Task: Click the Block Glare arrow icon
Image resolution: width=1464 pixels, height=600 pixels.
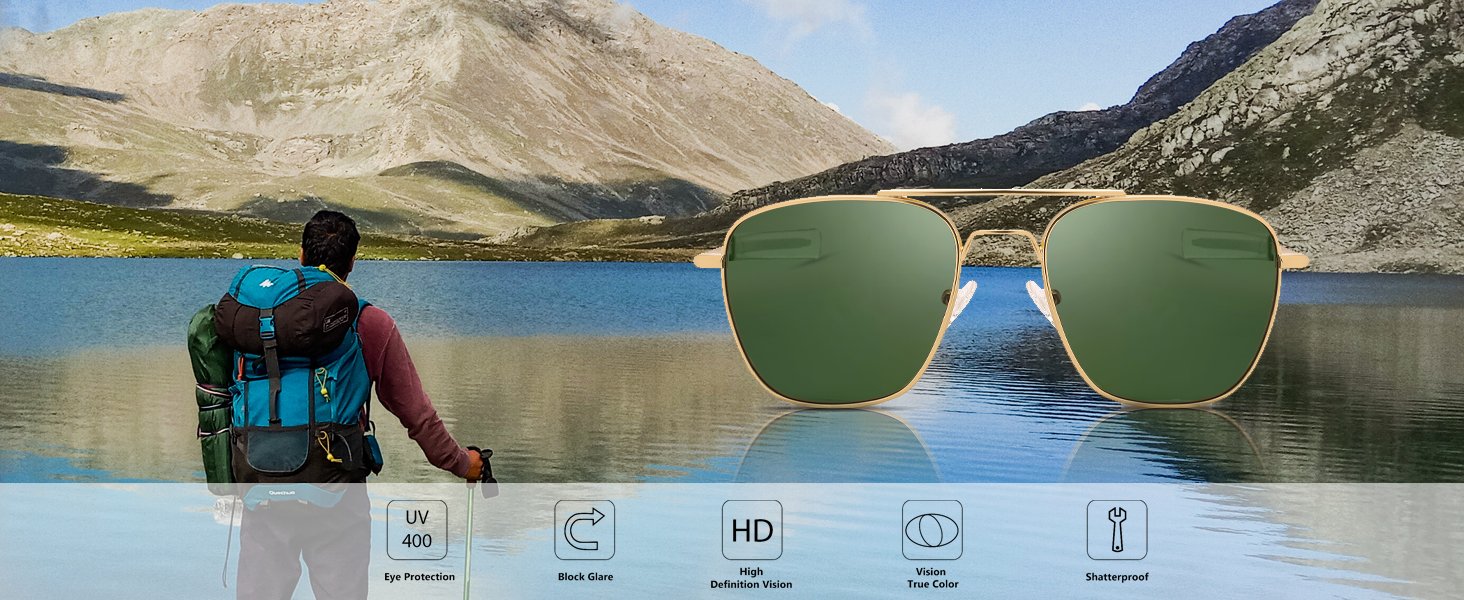Action: pos(585,530)
